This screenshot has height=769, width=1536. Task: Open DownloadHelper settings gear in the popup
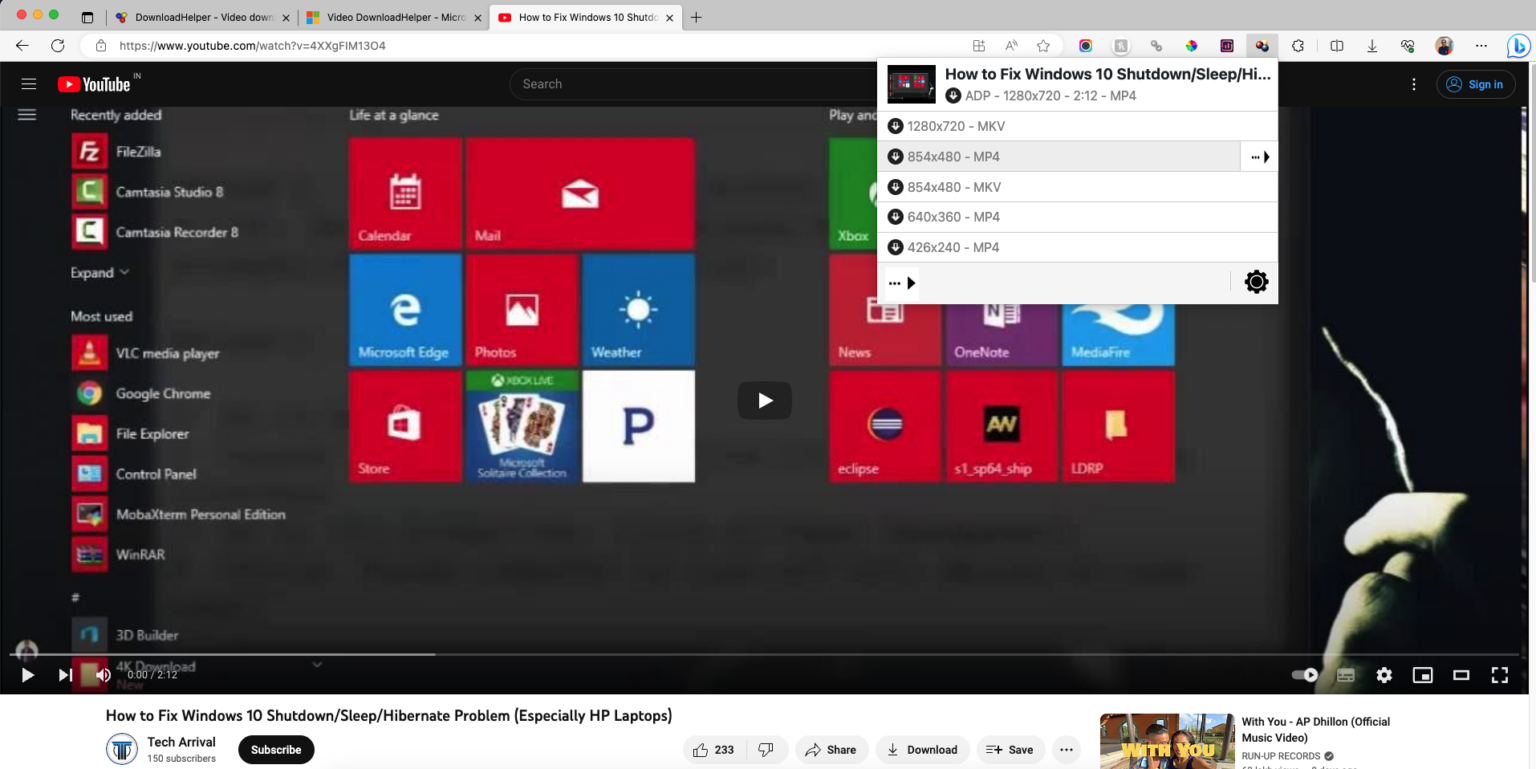[1256, 282]
